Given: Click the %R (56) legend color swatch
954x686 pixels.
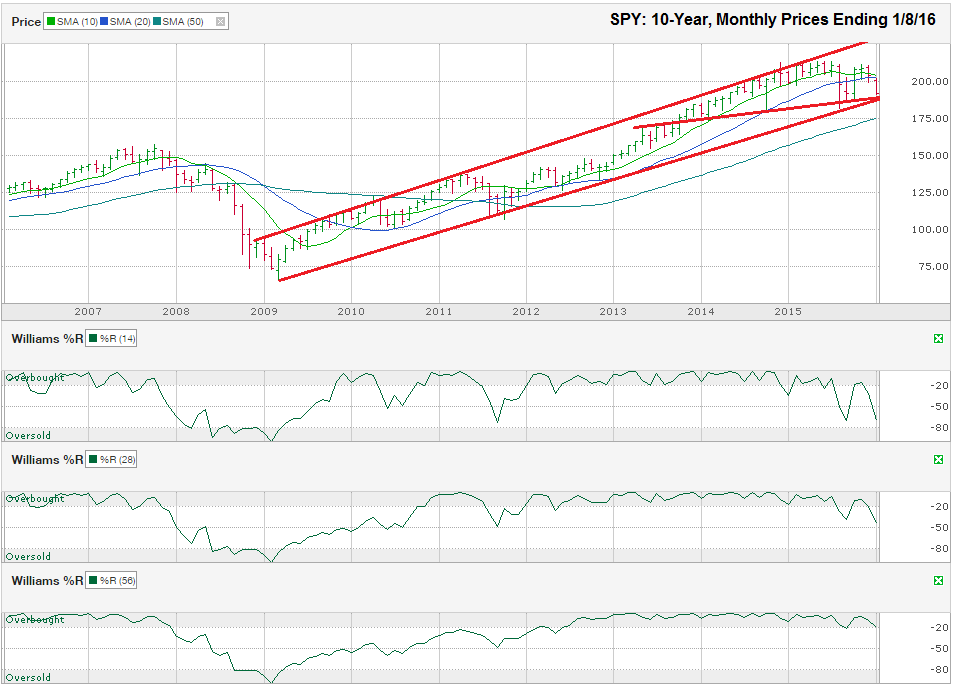Looking at the screenshot, I should [x=93, y=581].
